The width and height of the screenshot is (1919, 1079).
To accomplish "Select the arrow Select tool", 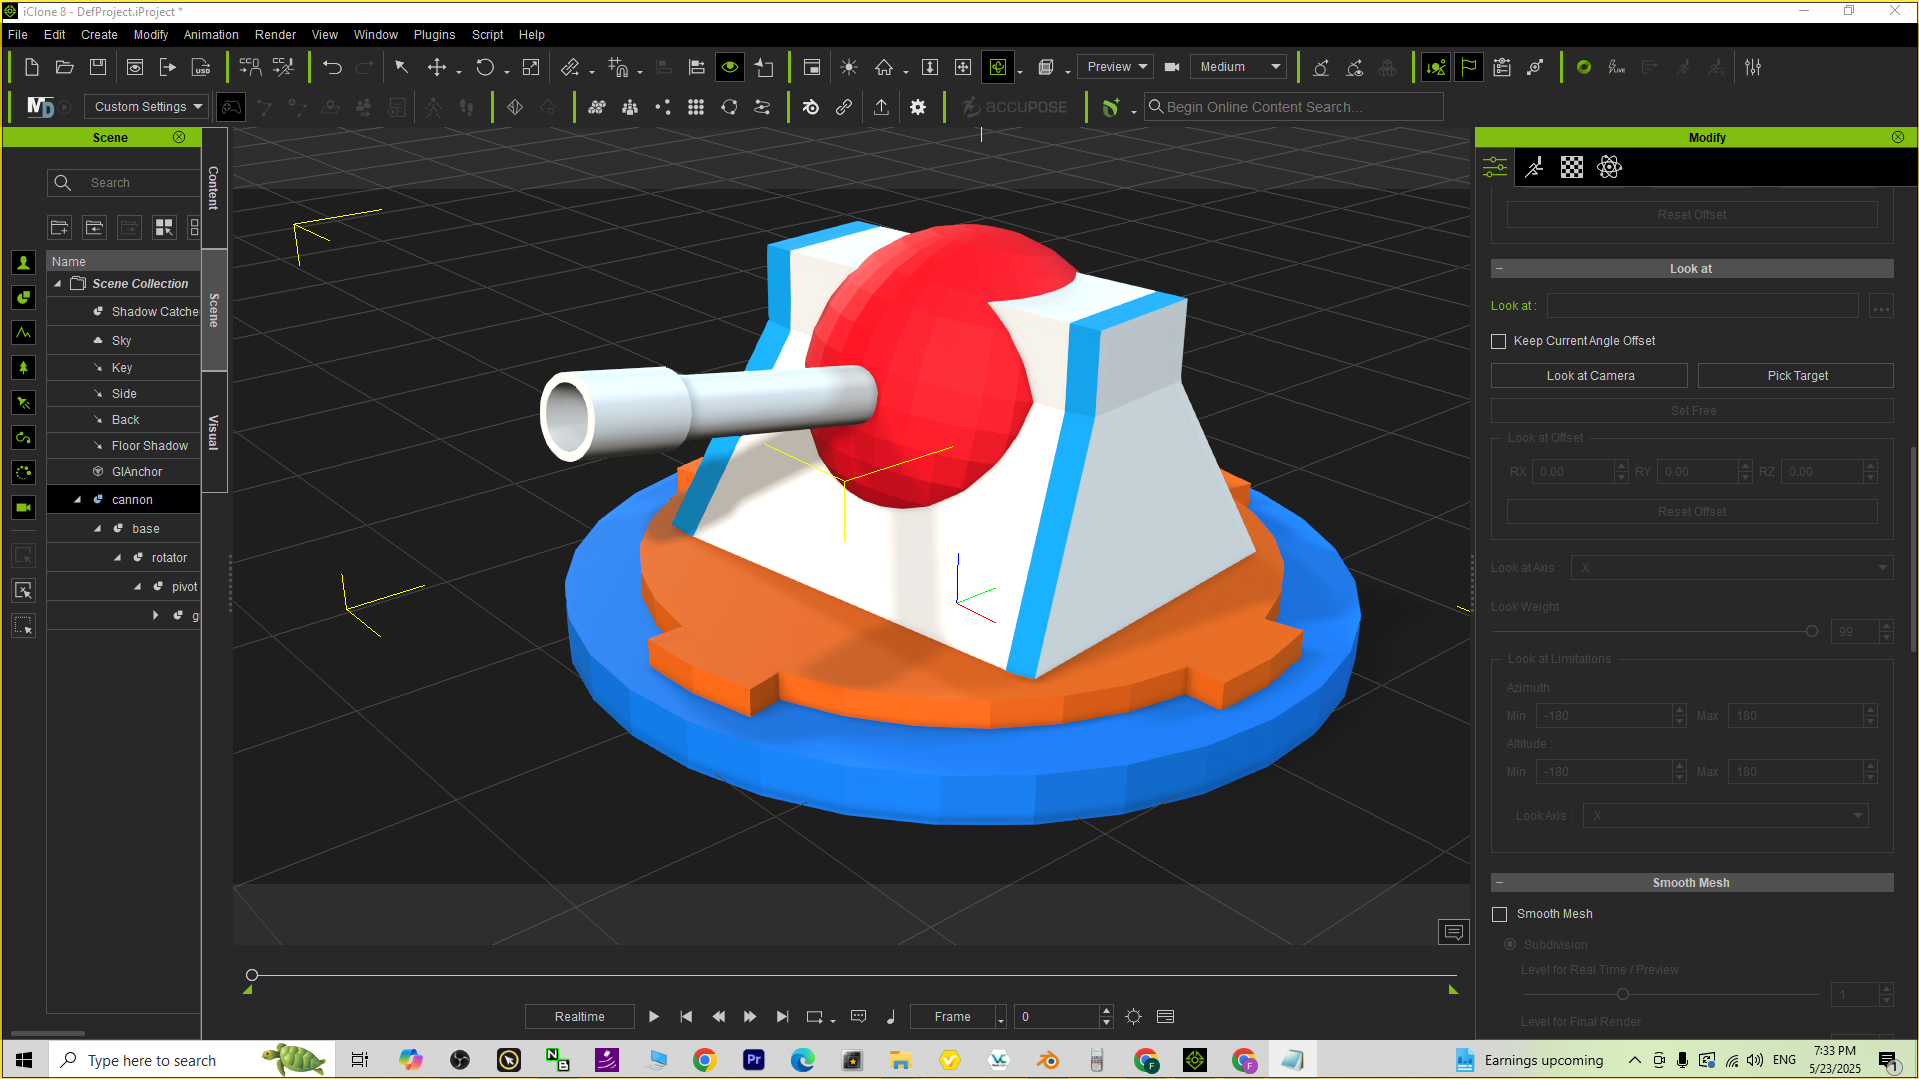I will (x=401, y=67).
